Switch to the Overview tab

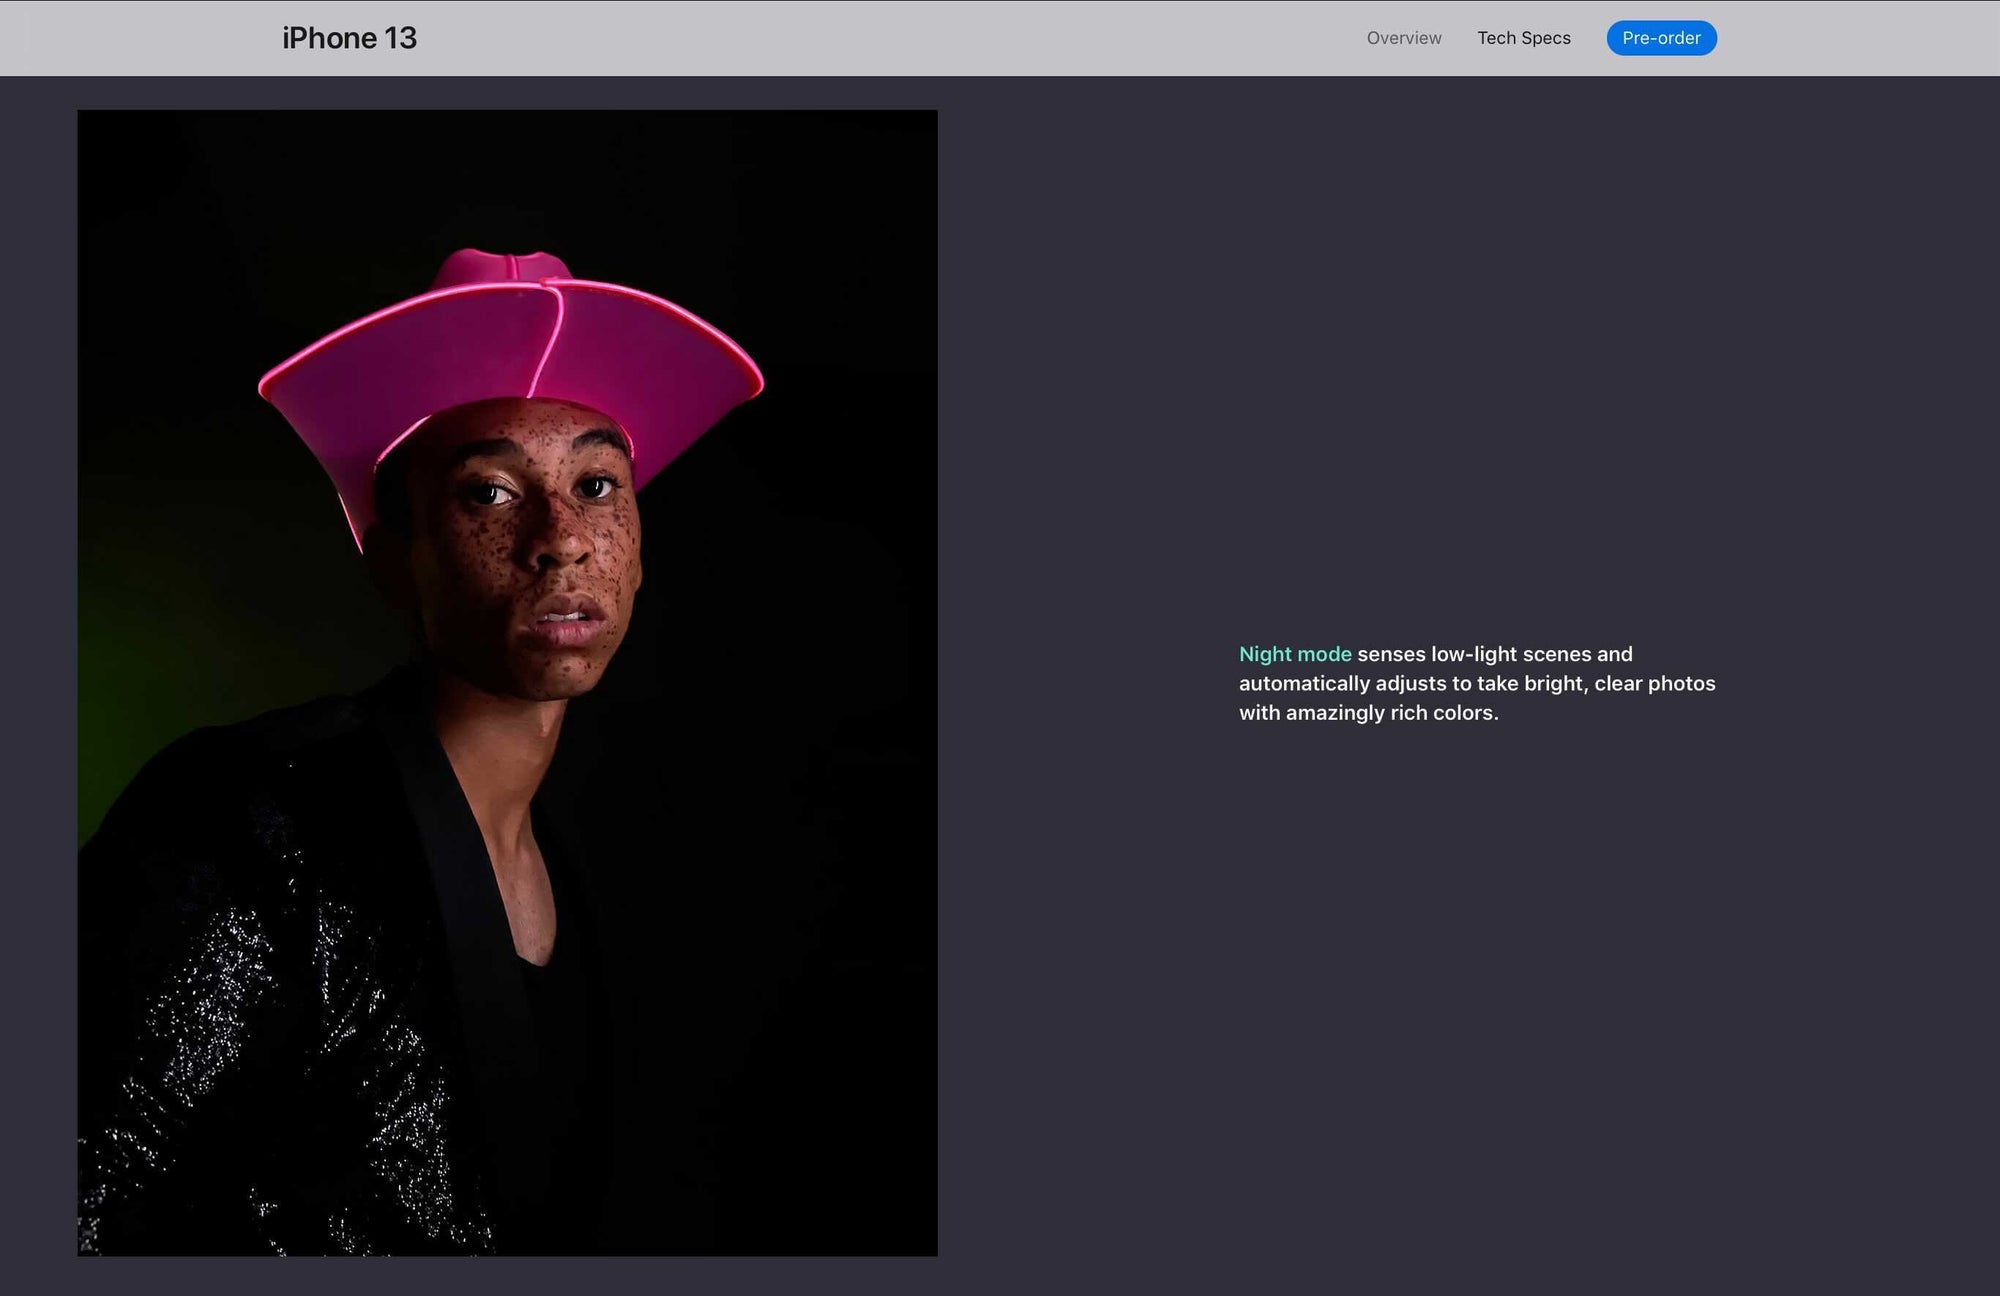(x=1403, y=38)
